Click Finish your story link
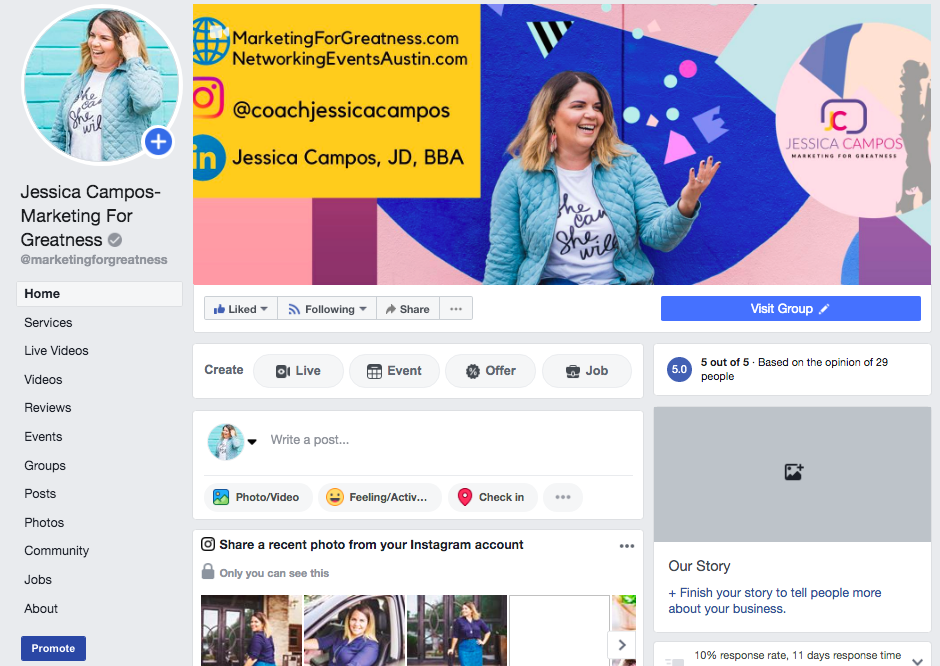Image resolution: width=940 pixels, height=666 pixels. coord(775,601)
